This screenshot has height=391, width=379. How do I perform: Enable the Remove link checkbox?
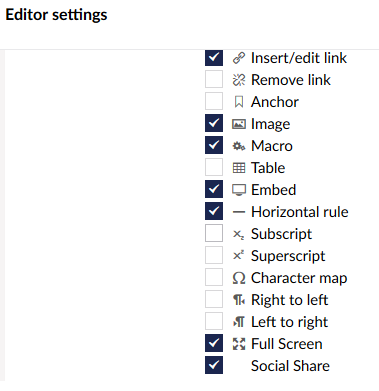coord(214,79)
